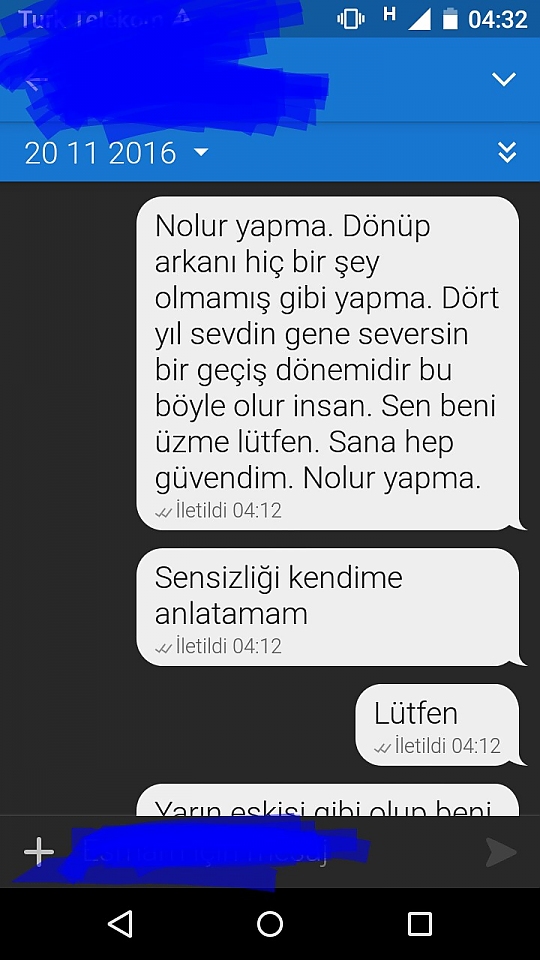Expand the header with the down chevron
Screen dimensions: 540x960
(x=504, y=79)
